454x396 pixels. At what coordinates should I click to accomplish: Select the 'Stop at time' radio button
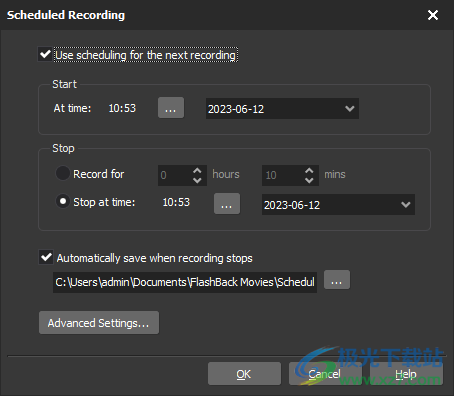pyautogui.click(x=63, y=202)
